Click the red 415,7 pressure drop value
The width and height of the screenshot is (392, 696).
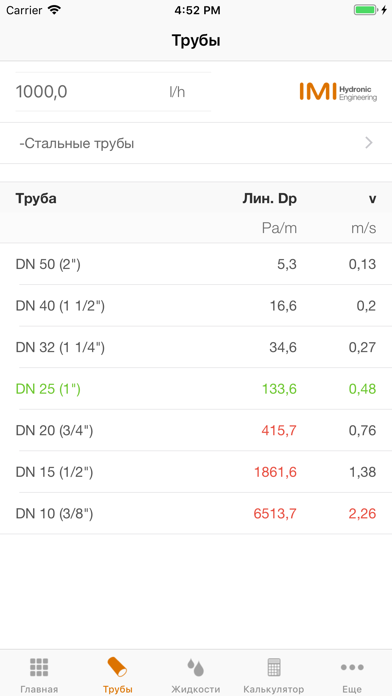[x=279, y=431]
